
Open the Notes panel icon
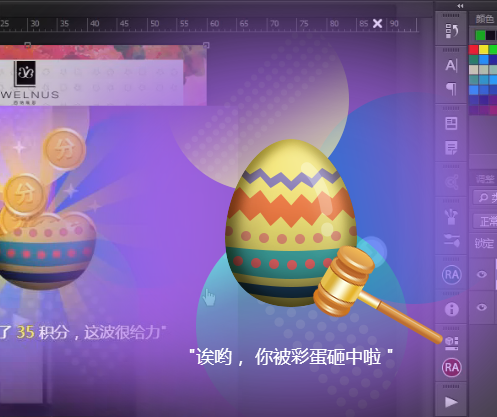(x=451, y=148)
